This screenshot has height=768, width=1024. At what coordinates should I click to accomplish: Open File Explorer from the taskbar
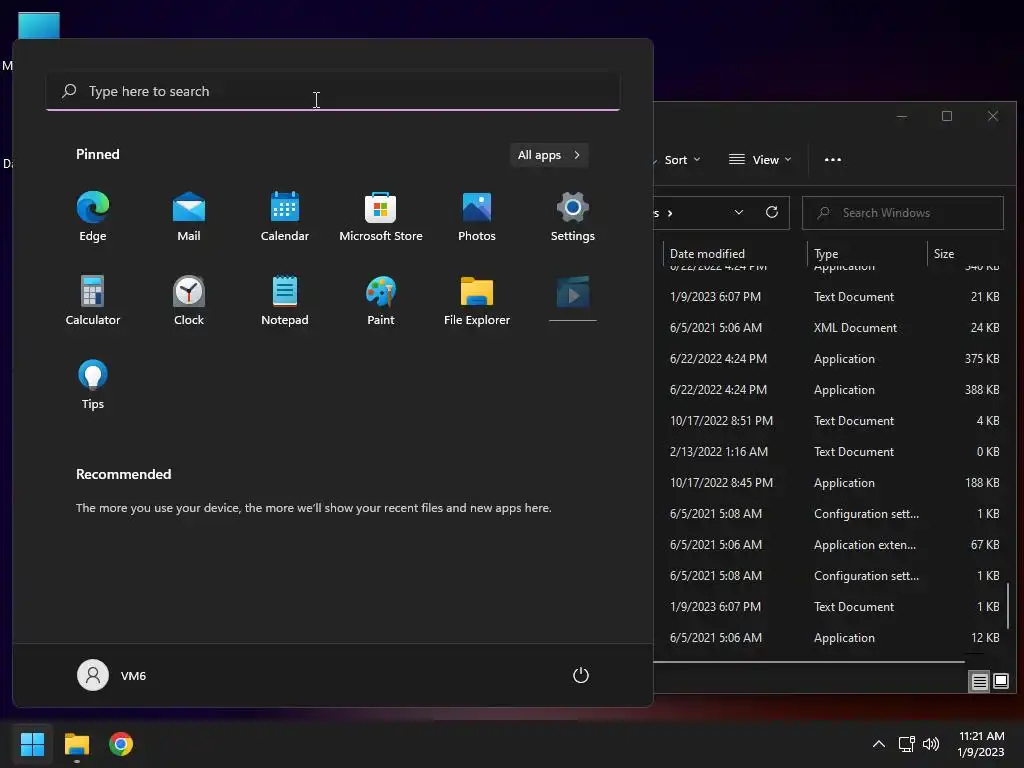pyautogui.click(x=76, y=744)
